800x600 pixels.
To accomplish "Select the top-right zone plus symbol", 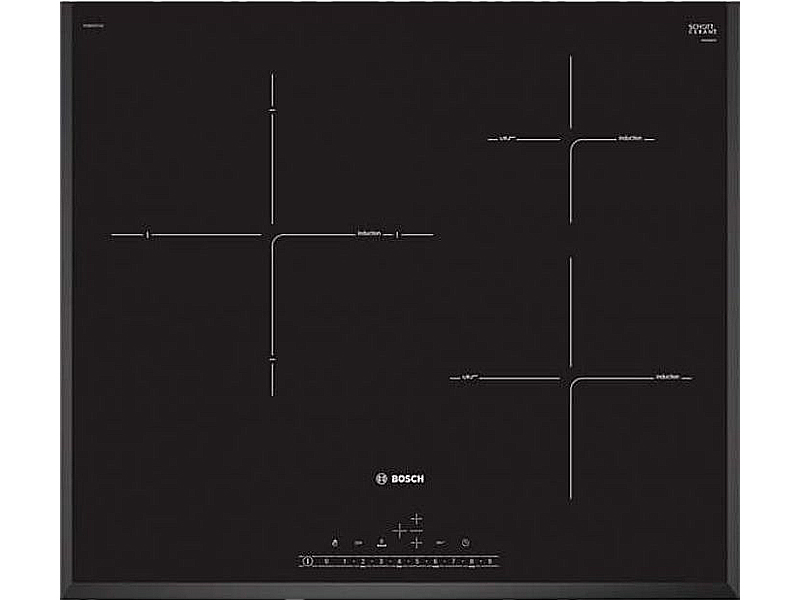I will pyautogui.click(x=417, y=518).
